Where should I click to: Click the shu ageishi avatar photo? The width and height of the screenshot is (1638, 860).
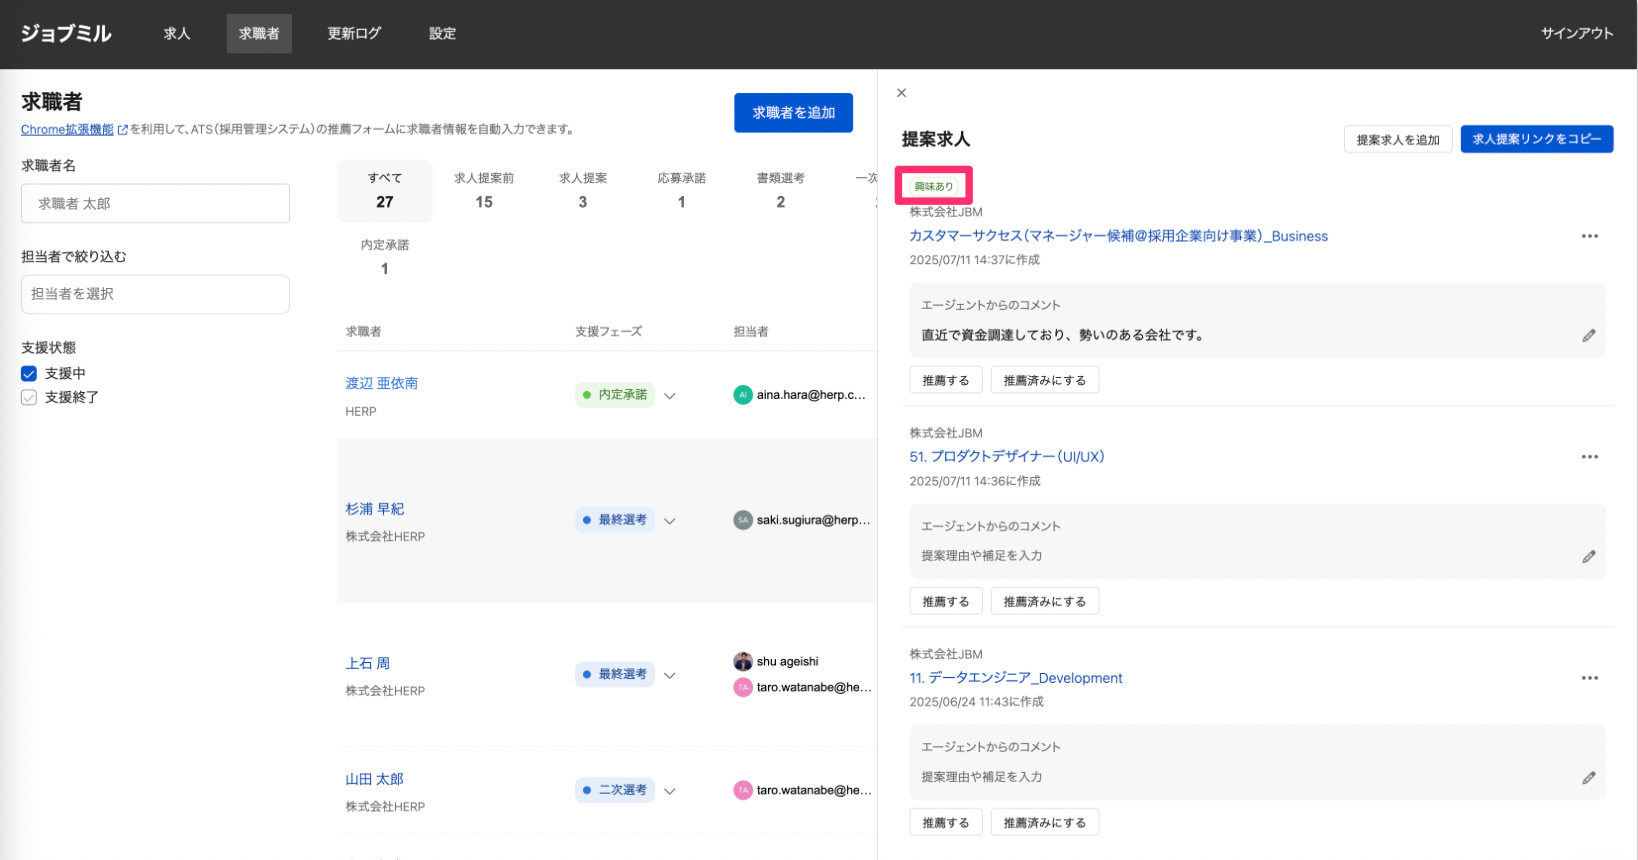[742, 661]
